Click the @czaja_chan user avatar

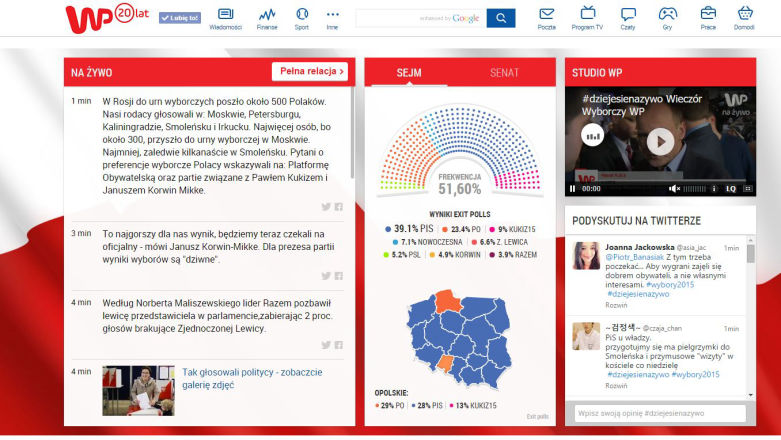click(586, 336)
